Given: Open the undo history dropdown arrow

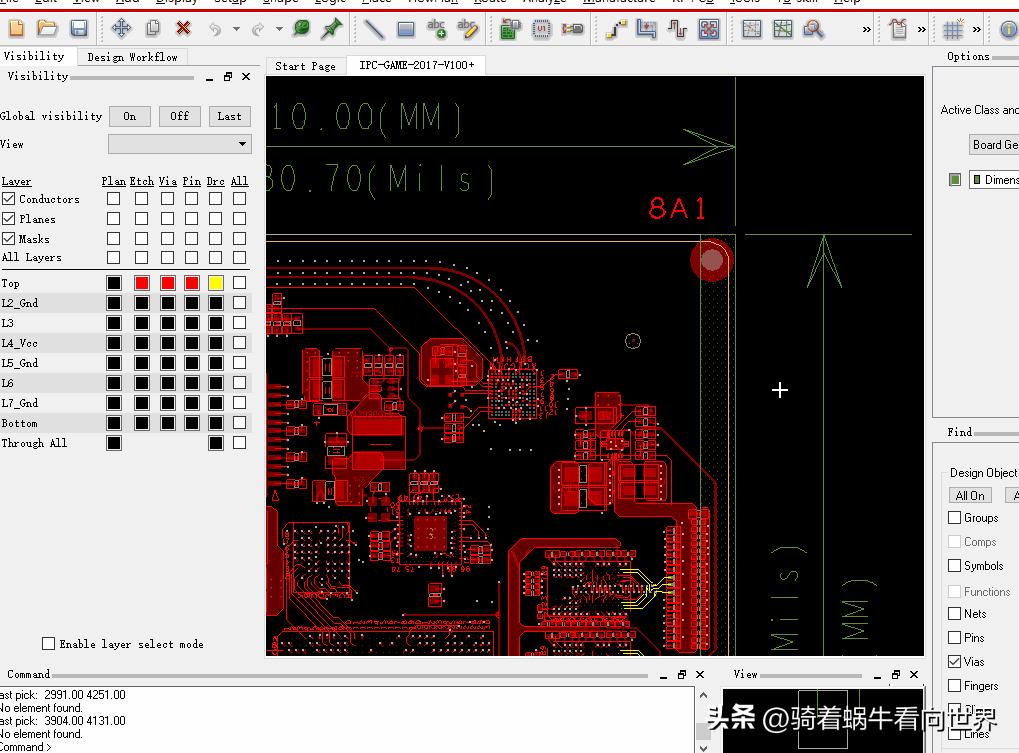Looking at the screenshot, I should tap(236, 29).
